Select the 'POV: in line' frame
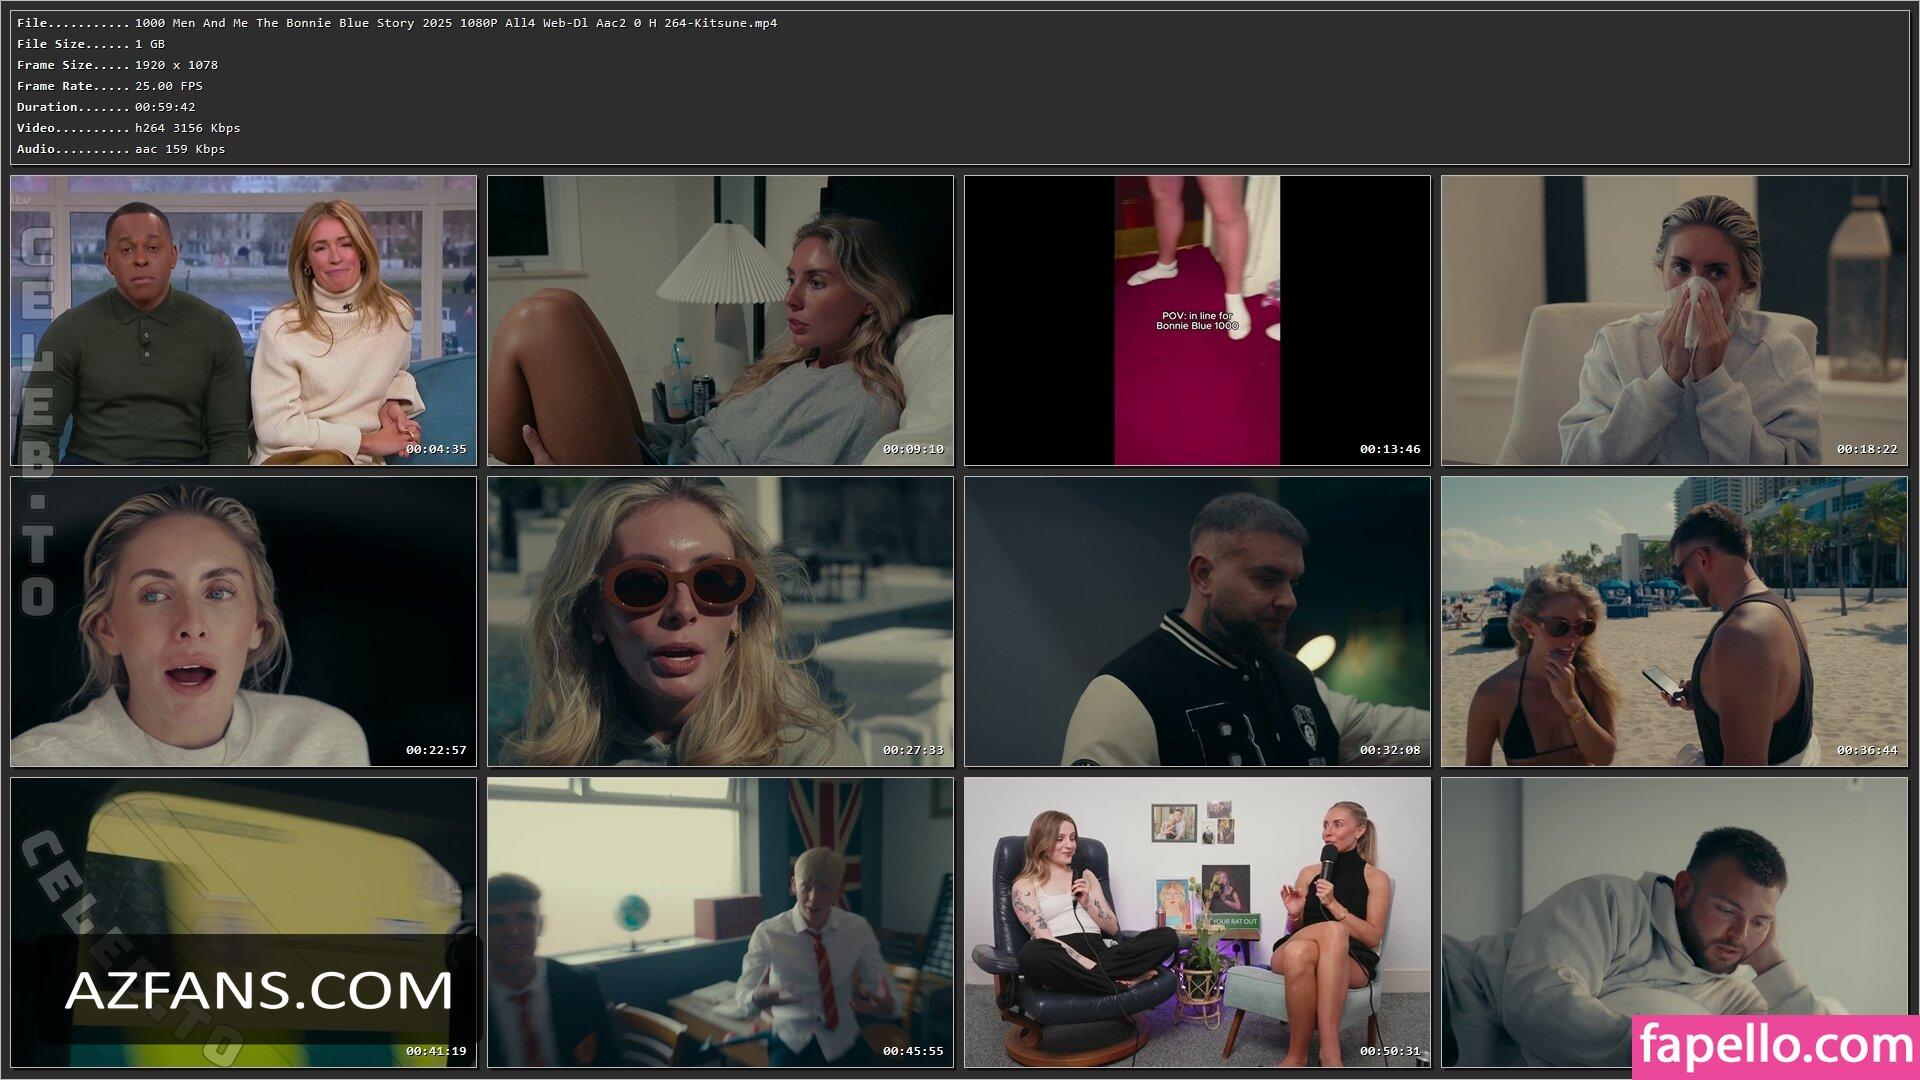 tap(1197, 320)
